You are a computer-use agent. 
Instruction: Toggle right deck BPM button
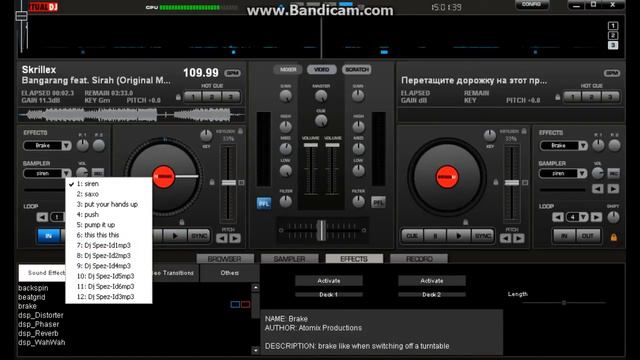pos(612,73)
